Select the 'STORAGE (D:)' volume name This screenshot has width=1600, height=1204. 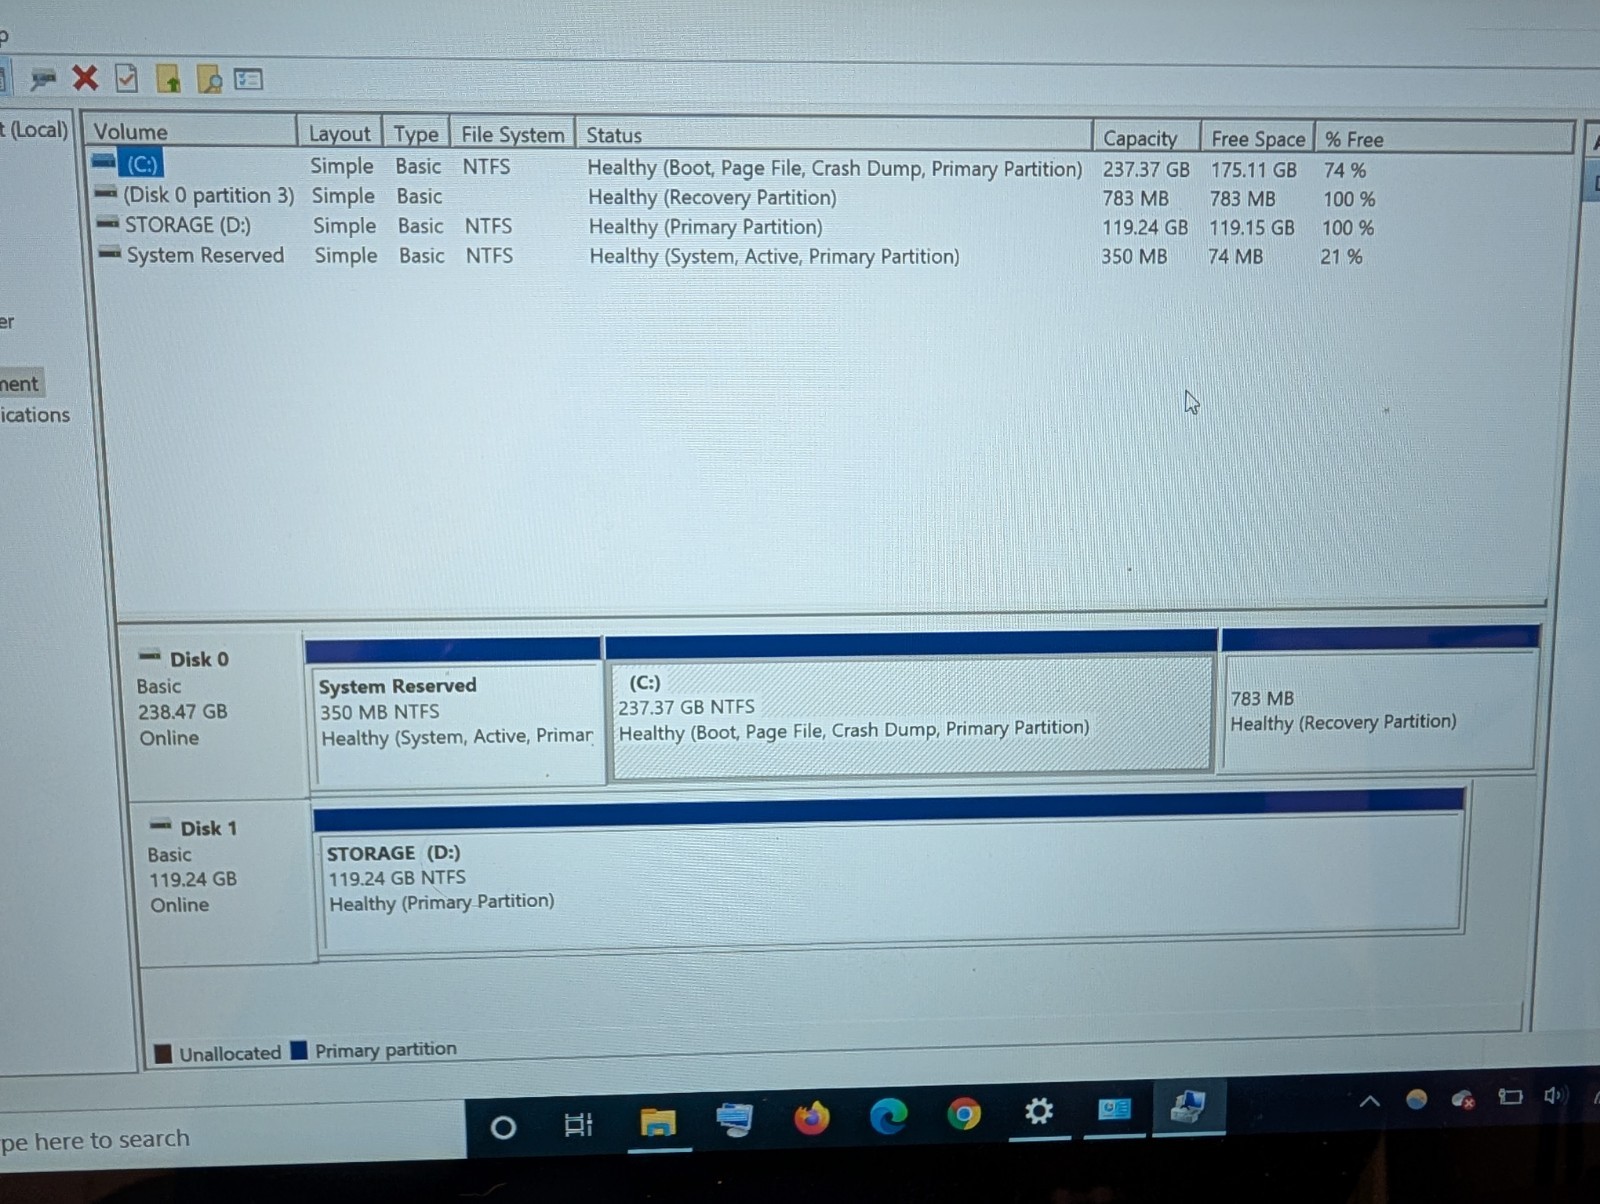point(188,225)
